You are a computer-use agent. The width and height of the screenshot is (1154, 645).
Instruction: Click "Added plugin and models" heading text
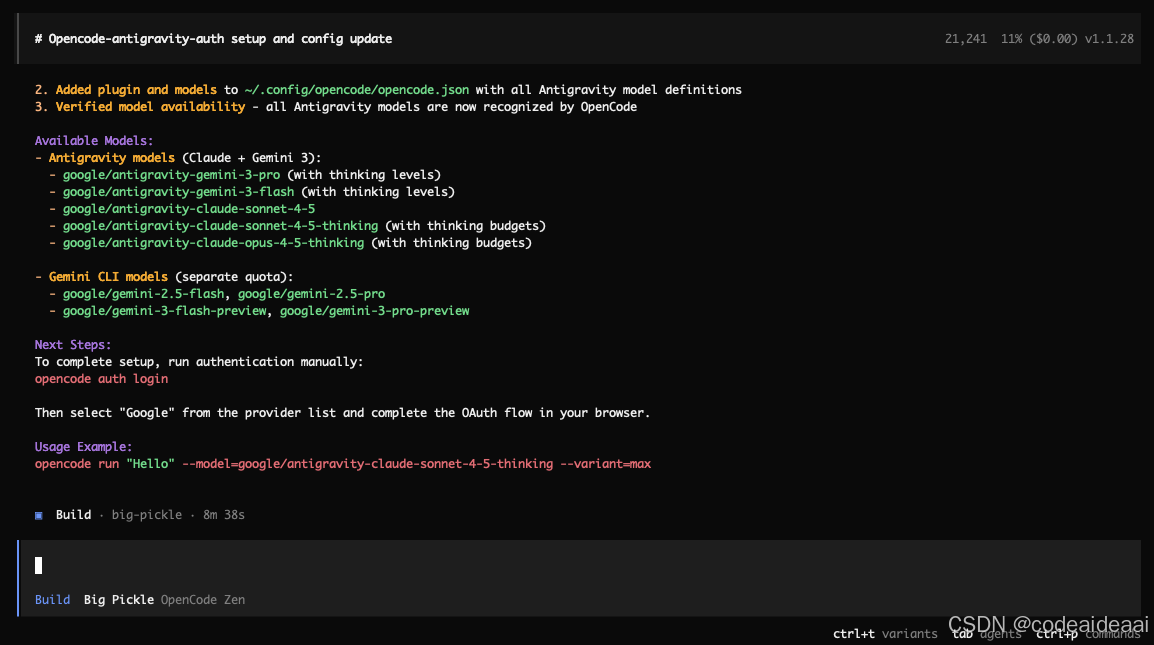[136, 90]
